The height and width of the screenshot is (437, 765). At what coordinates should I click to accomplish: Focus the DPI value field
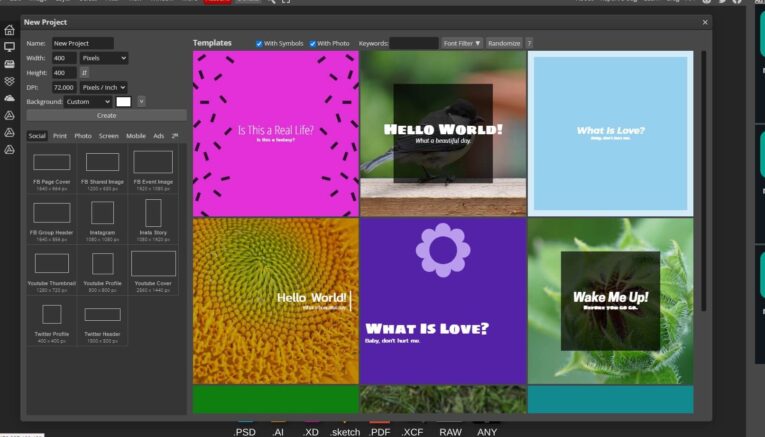(64, 87)
